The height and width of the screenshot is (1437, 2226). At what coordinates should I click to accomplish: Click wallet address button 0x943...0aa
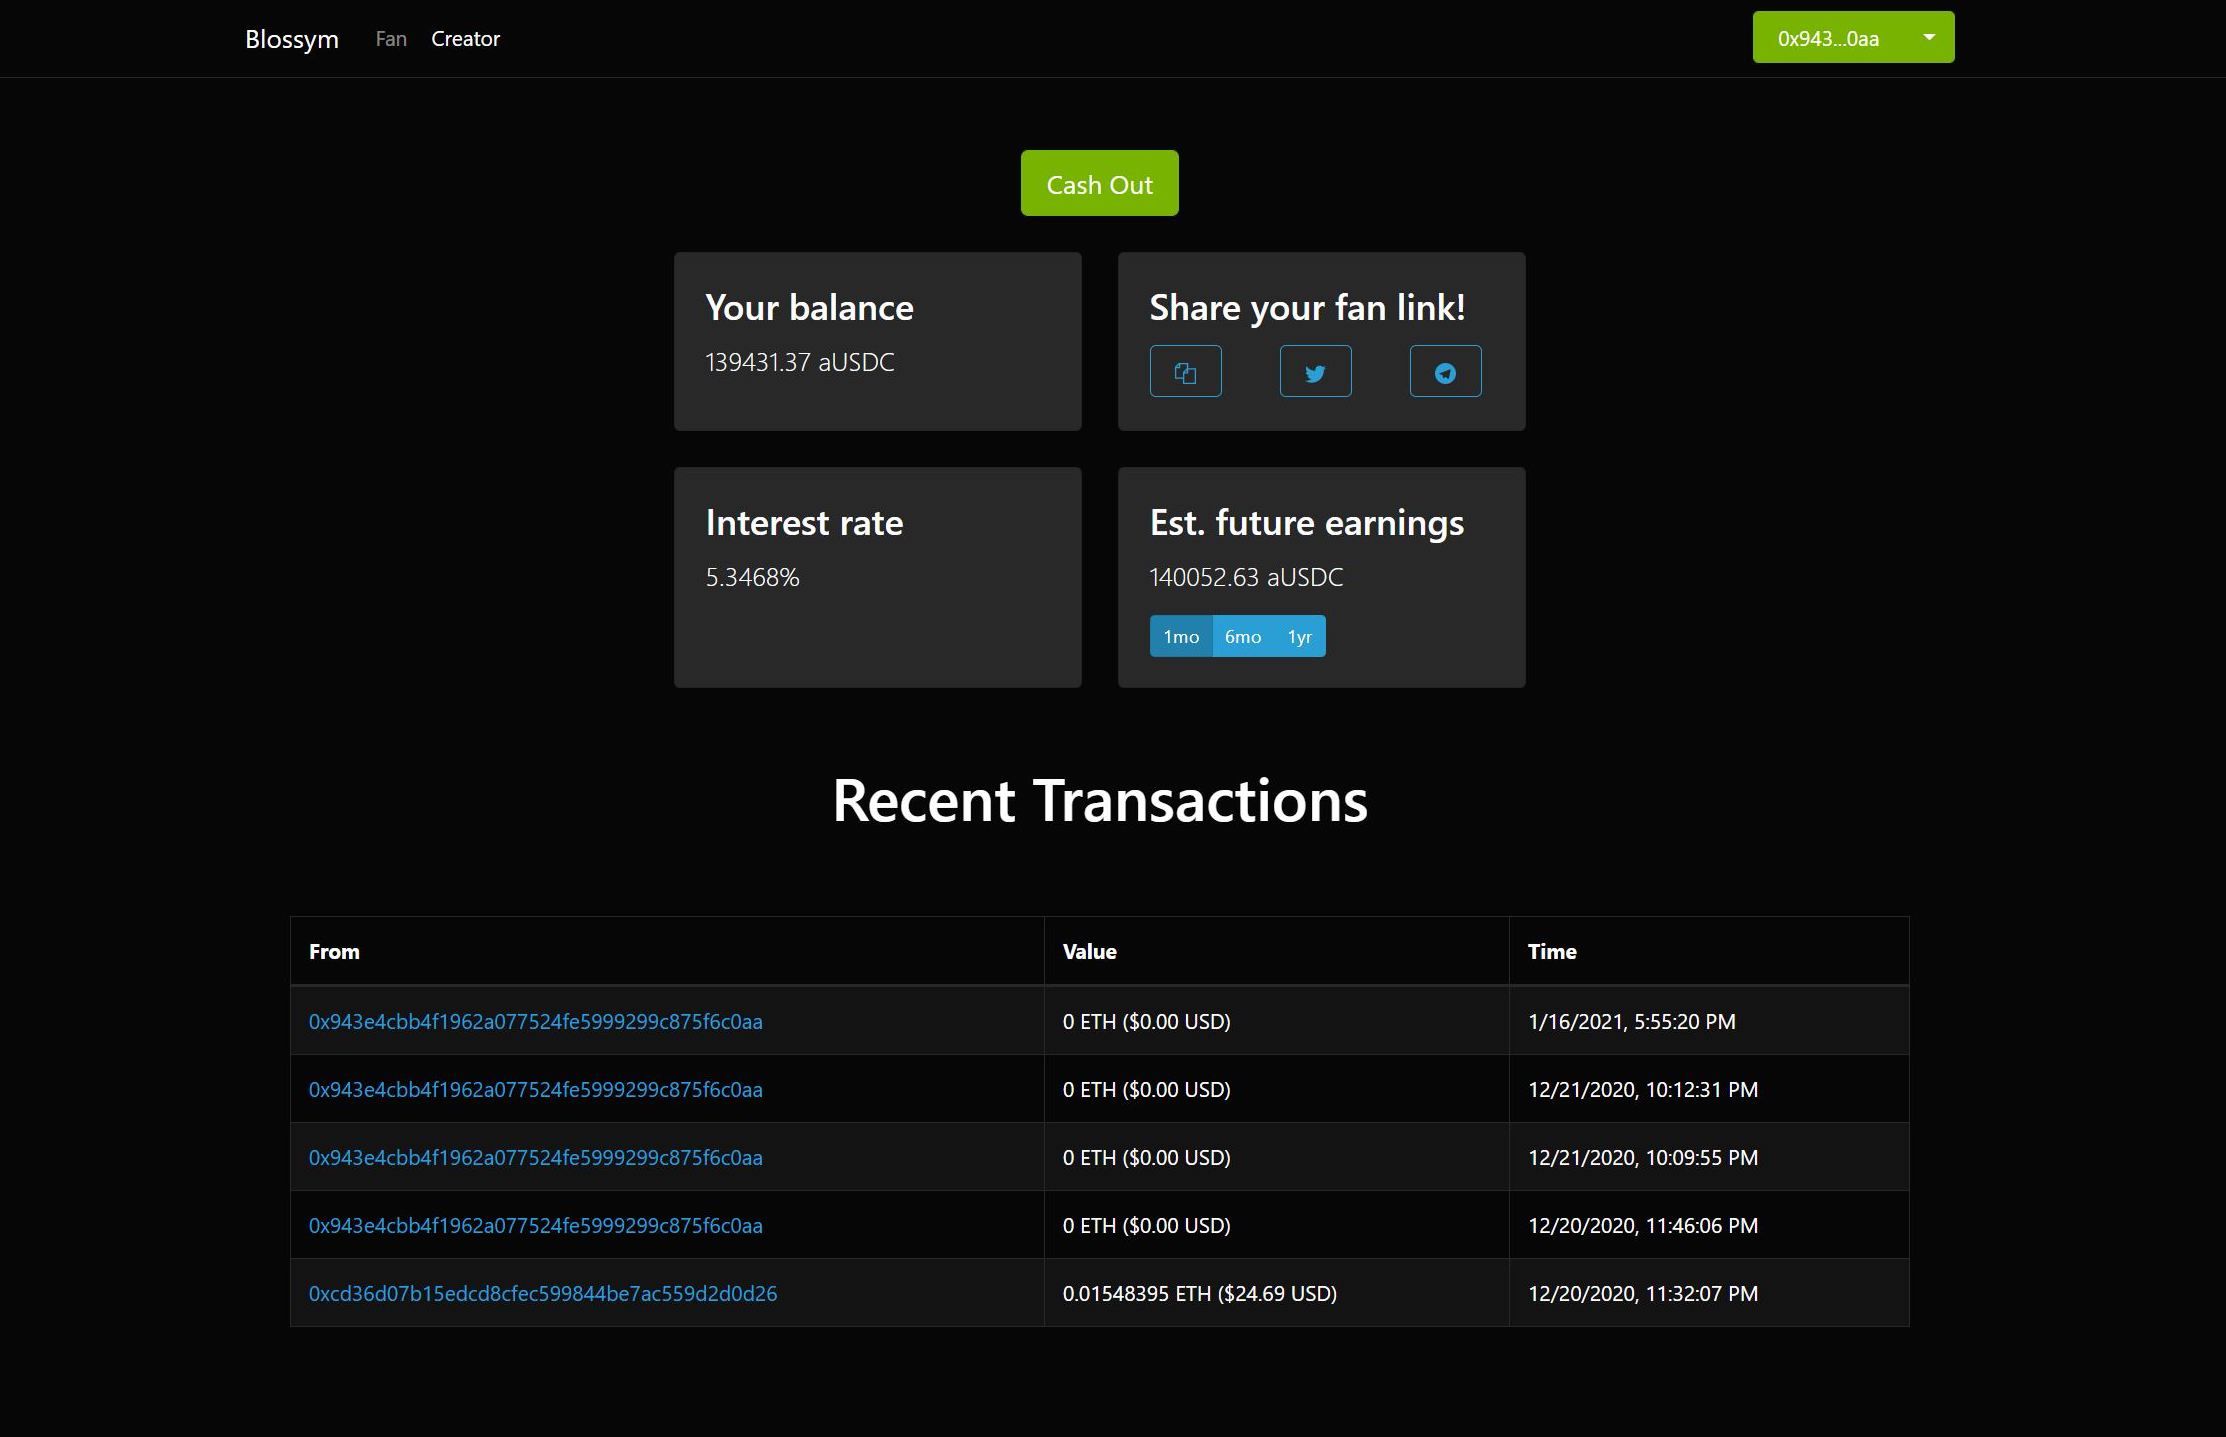tap(1828, 38)
